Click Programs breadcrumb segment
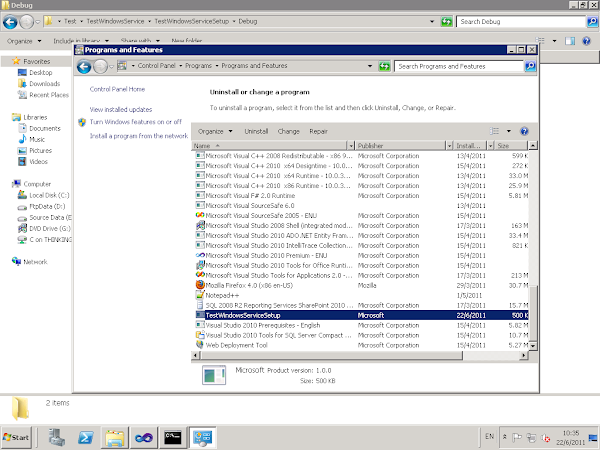 [198, 66]
